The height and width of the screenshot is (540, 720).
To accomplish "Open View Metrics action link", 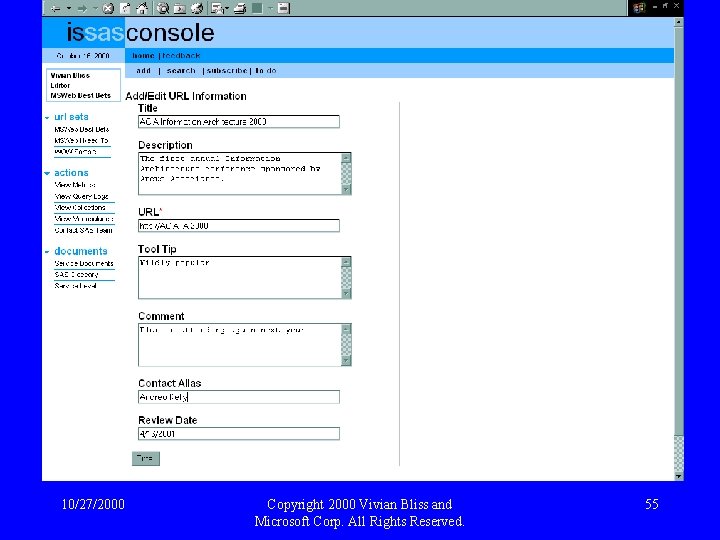I will 75,185.
